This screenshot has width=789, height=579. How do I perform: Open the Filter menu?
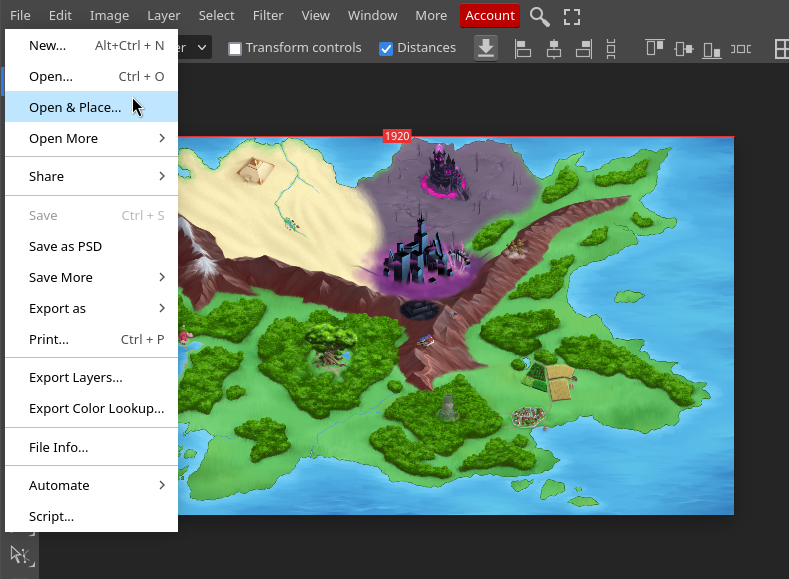pos(267,16)
